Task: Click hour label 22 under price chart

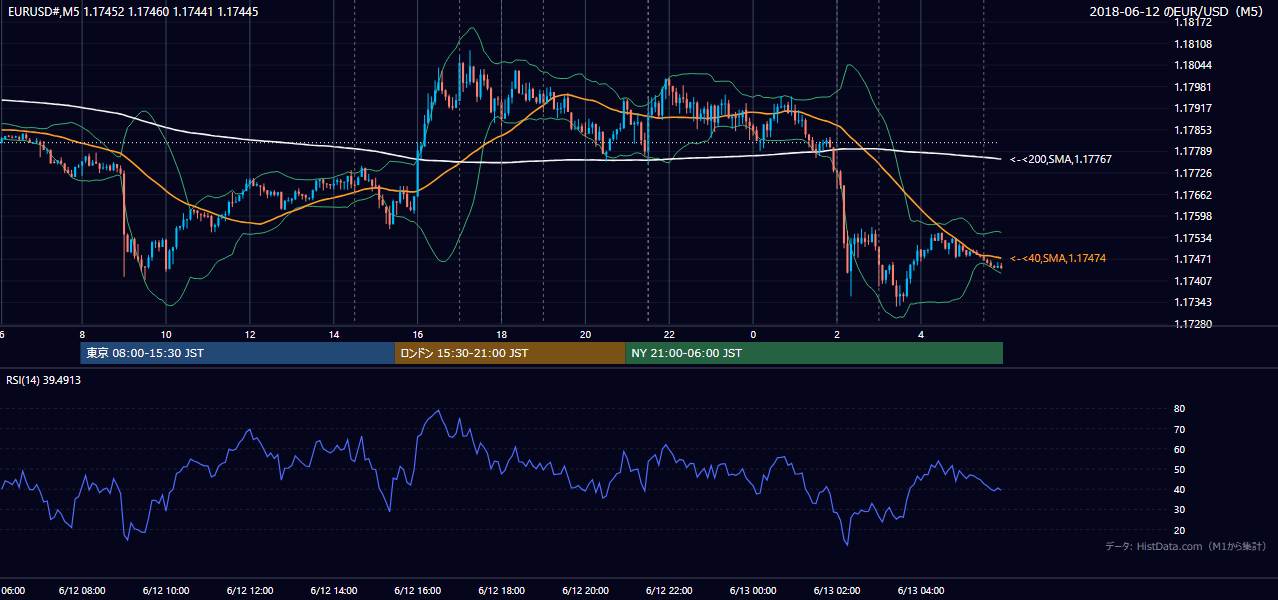Action: pyautogui.click(x=670, y=334)
